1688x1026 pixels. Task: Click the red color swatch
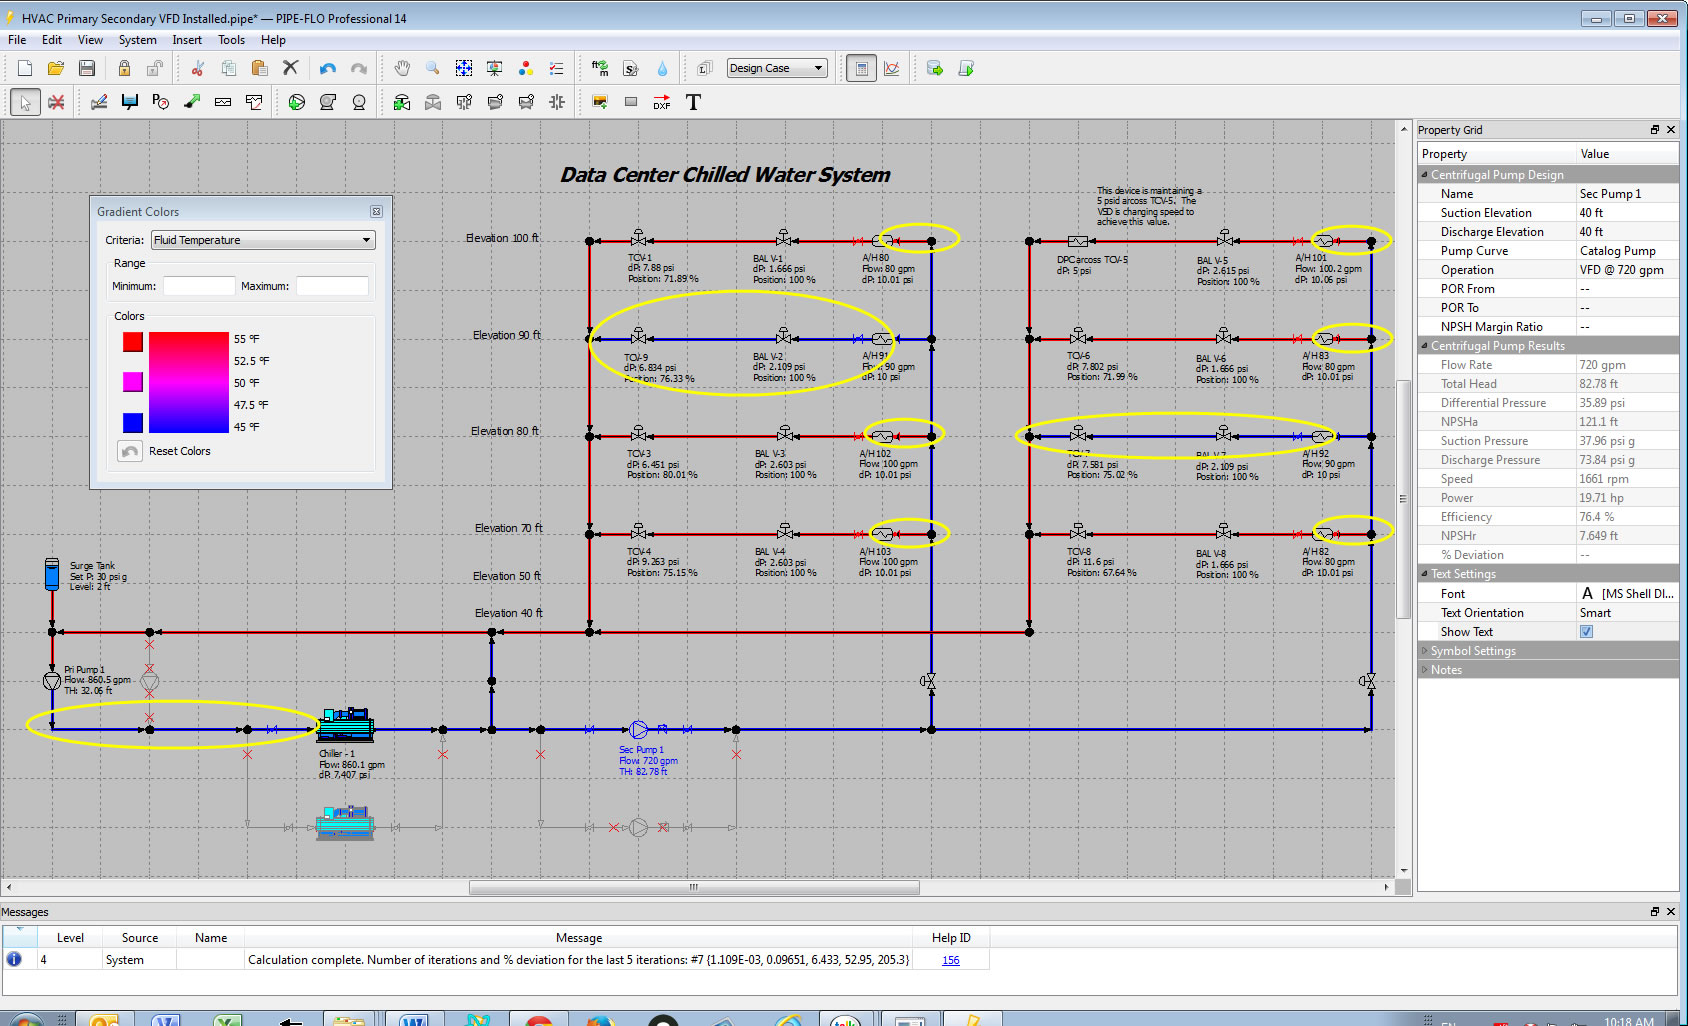133,342
